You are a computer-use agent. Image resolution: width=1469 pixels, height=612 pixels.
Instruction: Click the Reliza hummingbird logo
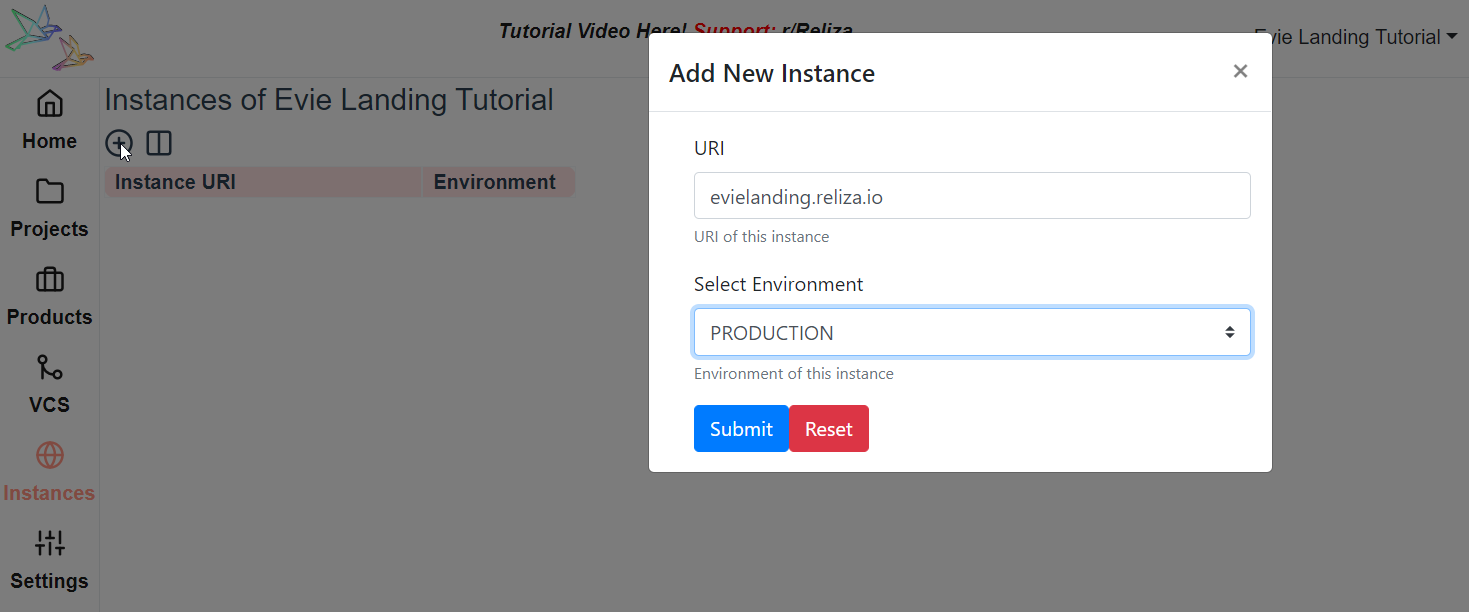pyautogui.click(x=48, y=35)
